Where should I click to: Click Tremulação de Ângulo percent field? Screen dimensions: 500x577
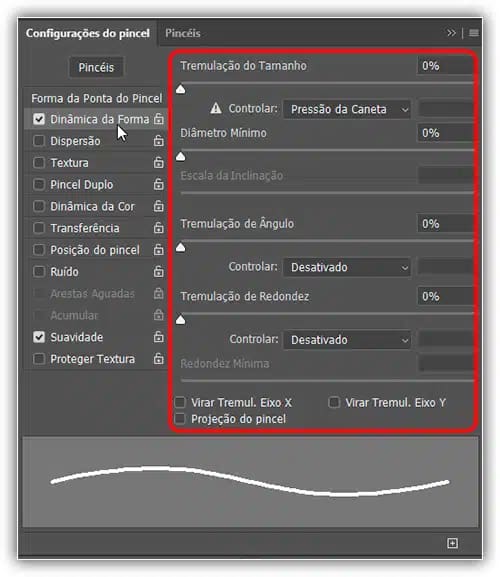pos(445,224)
